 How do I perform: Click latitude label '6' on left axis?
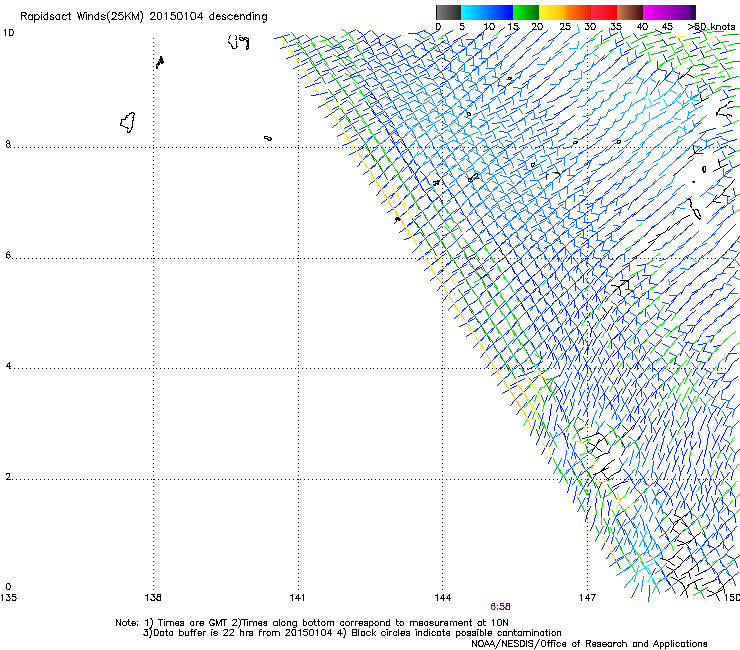8,255
